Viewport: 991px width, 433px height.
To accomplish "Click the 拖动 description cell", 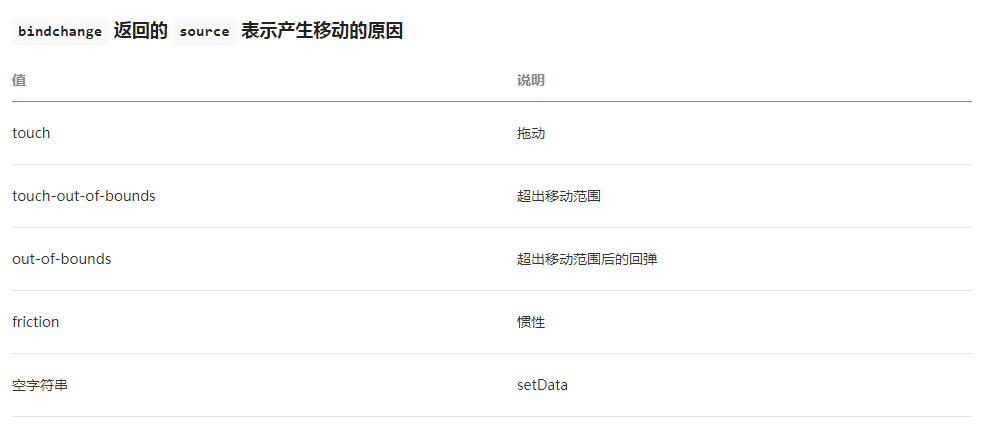I will (531, 133).
